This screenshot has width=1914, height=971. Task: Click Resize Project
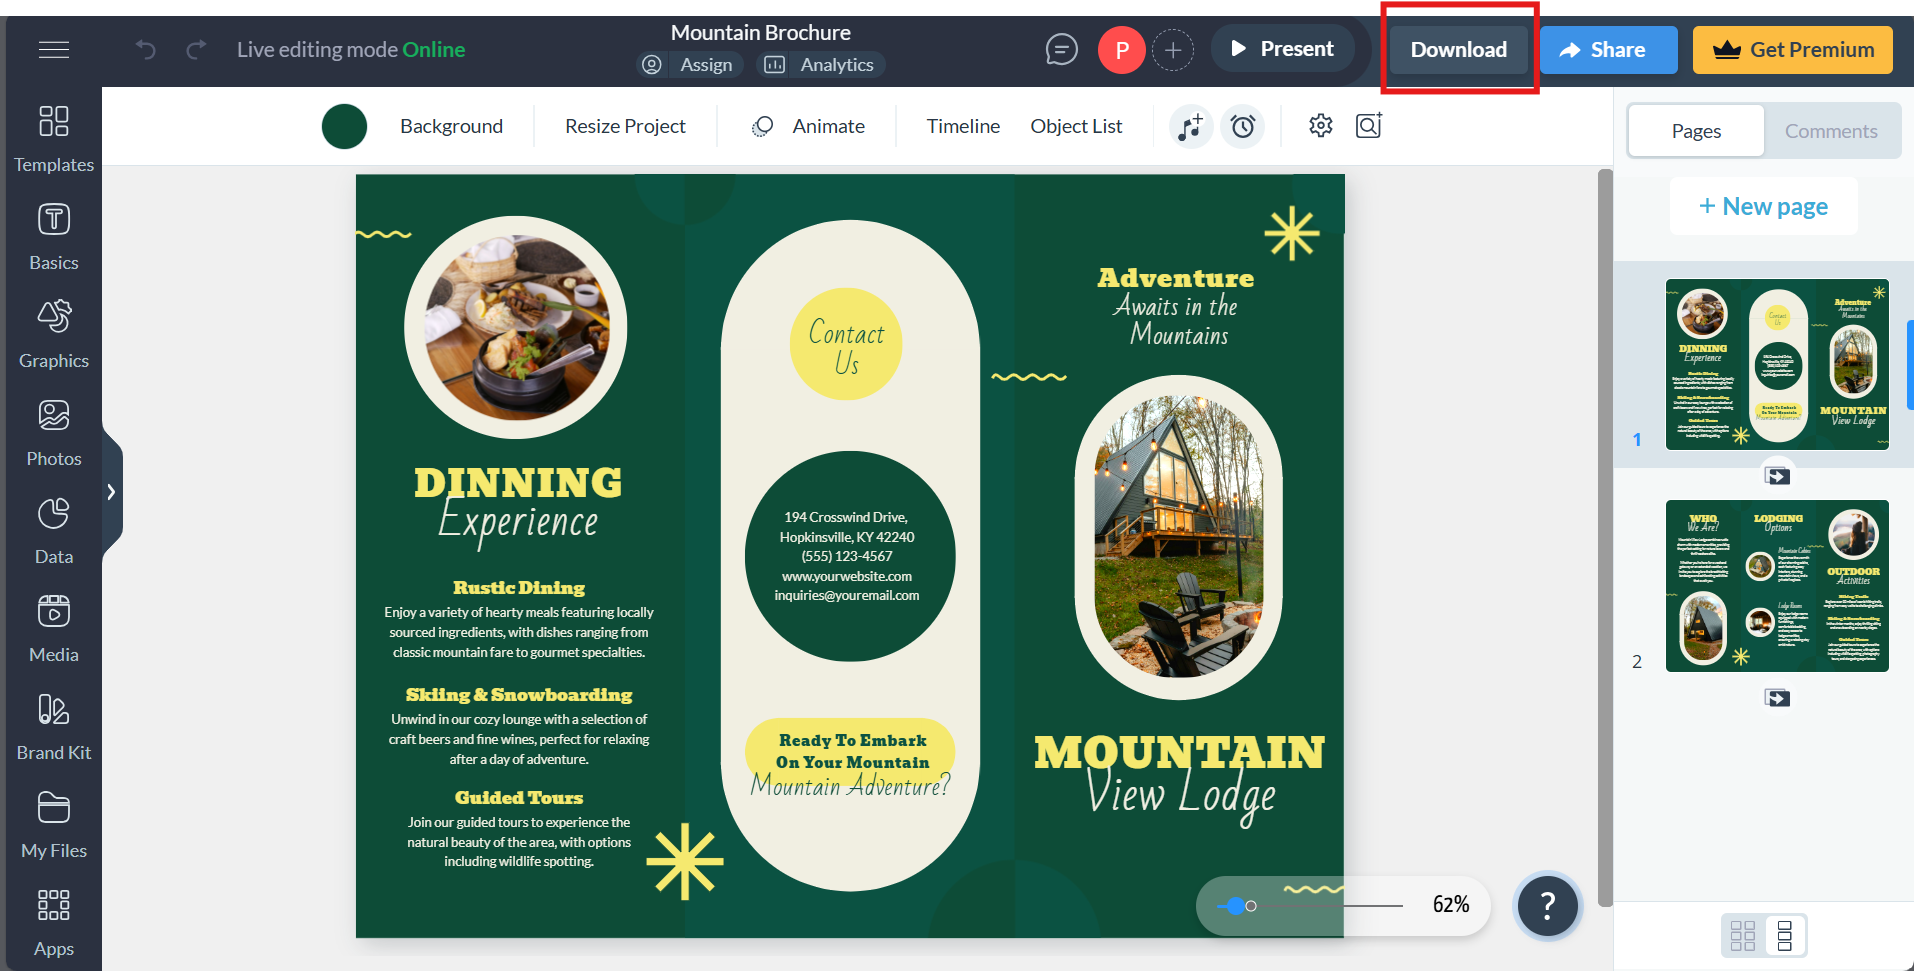[x=625, y=126]
